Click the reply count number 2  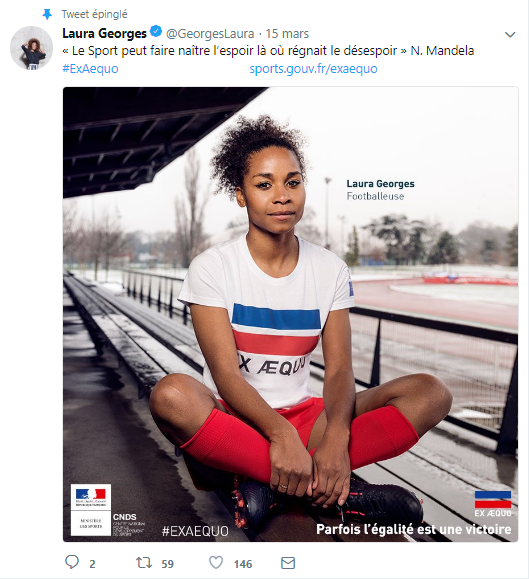pos(92,564)
